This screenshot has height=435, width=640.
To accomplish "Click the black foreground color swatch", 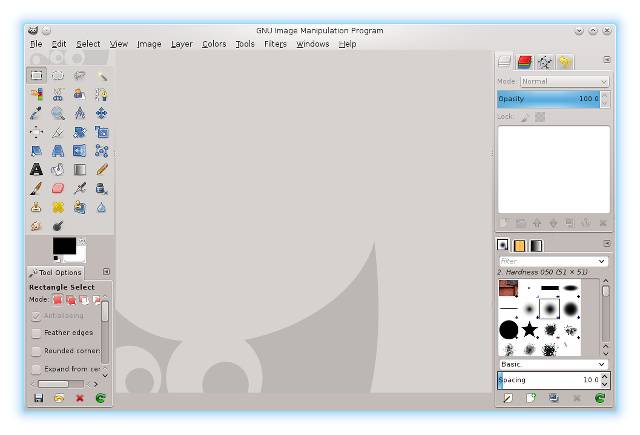I will pos(64,246).
